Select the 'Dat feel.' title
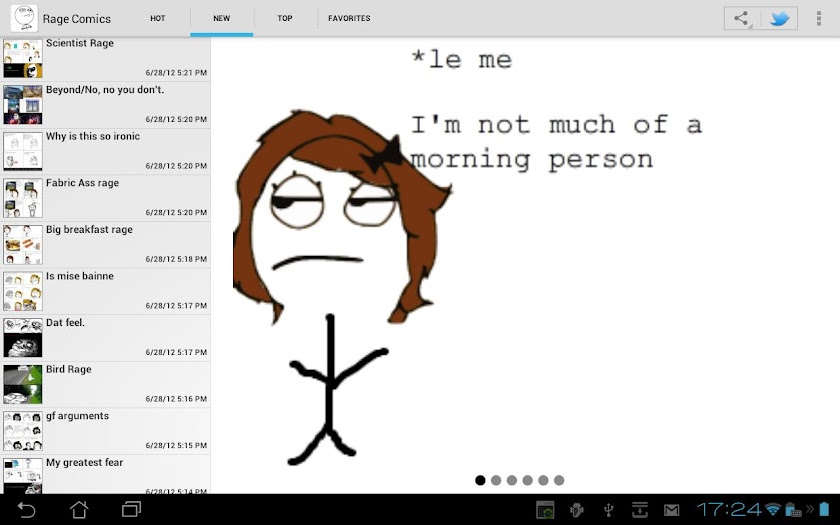 [x=65, y=322]
